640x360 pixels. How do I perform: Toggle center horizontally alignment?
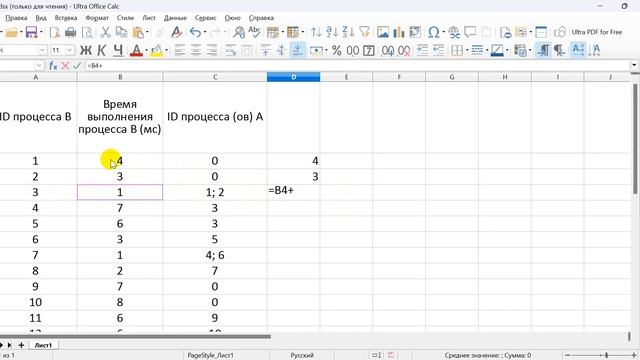(196, 50)
